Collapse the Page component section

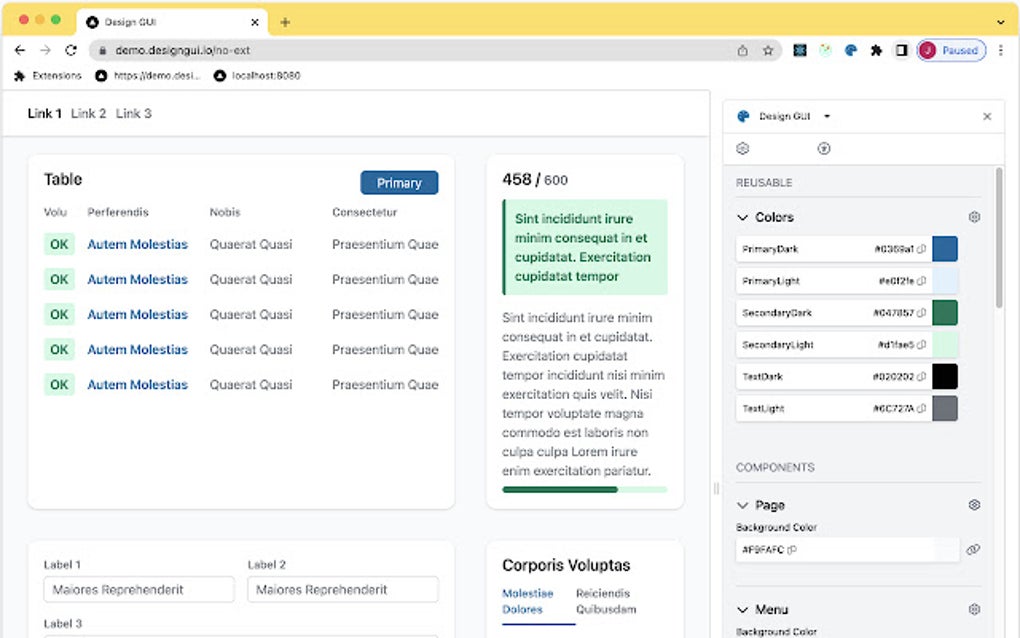[742, 505]
